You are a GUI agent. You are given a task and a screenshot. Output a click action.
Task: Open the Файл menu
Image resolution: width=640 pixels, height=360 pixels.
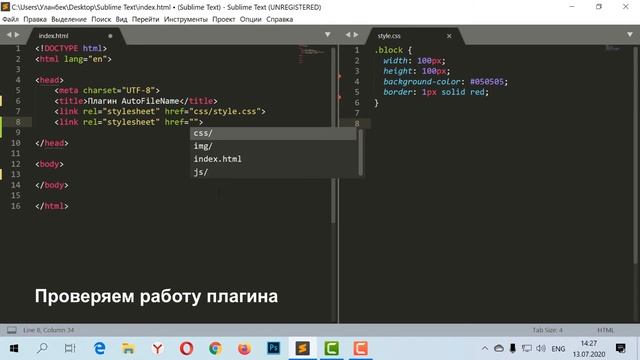tap(11, 19)
